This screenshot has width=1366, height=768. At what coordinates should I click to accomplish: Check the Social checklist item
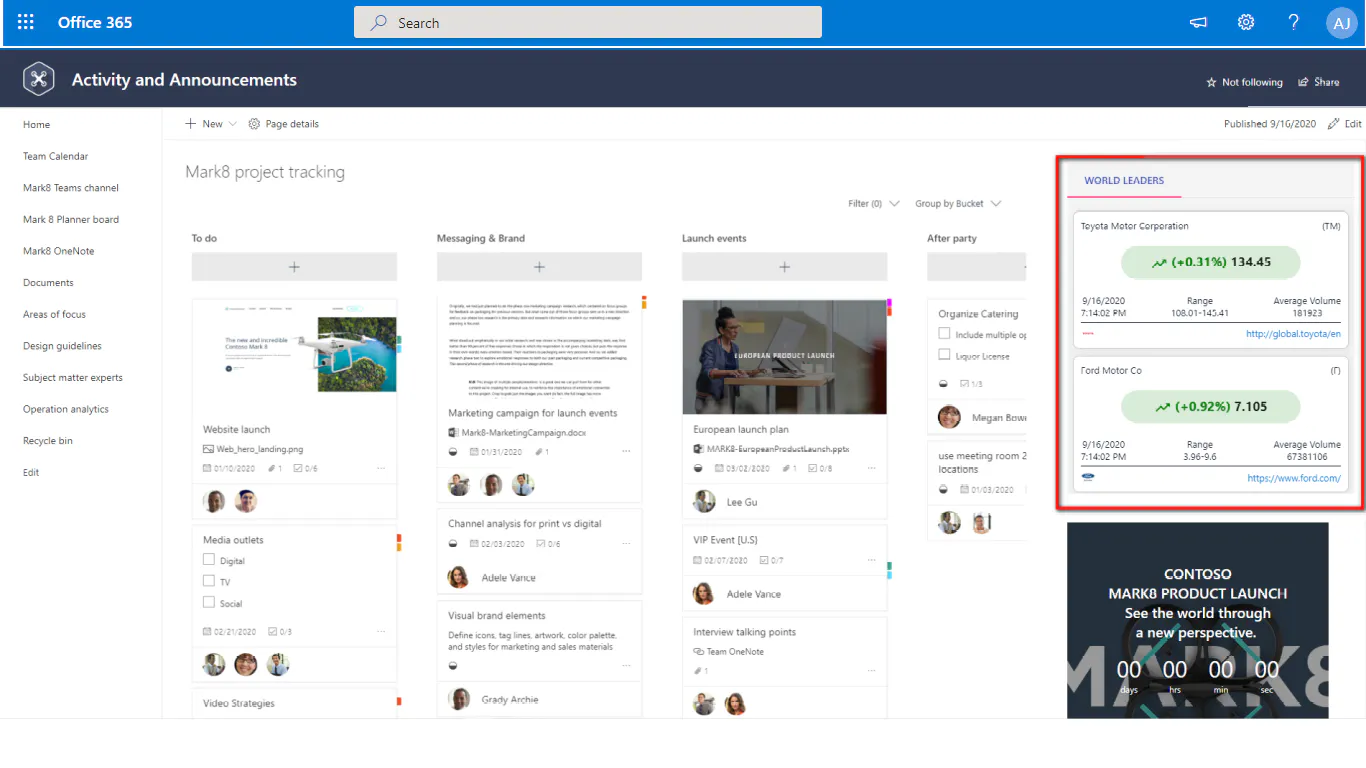[x=209, y=602]
